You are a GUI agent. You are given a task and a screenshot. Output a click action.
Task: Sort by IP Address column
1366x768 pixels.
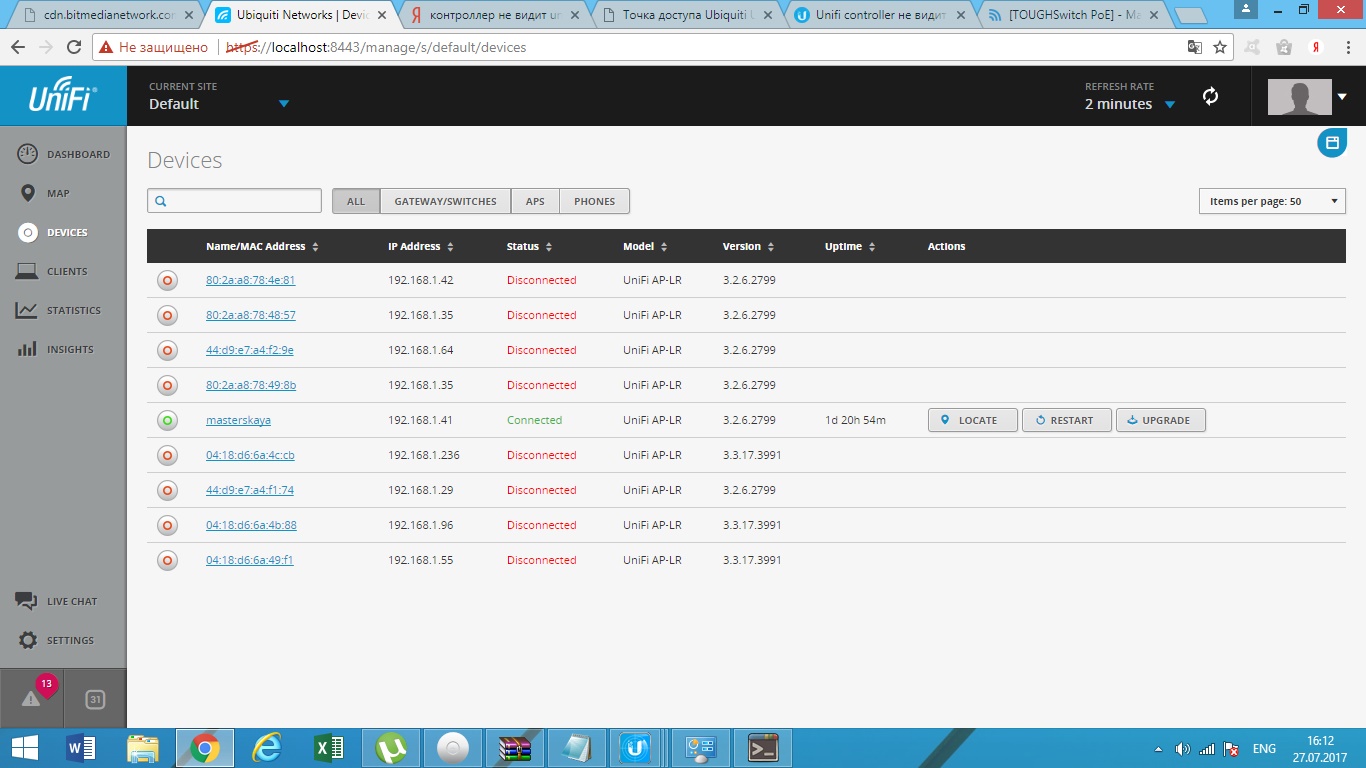pyautogui.click(x=421, y=246)
